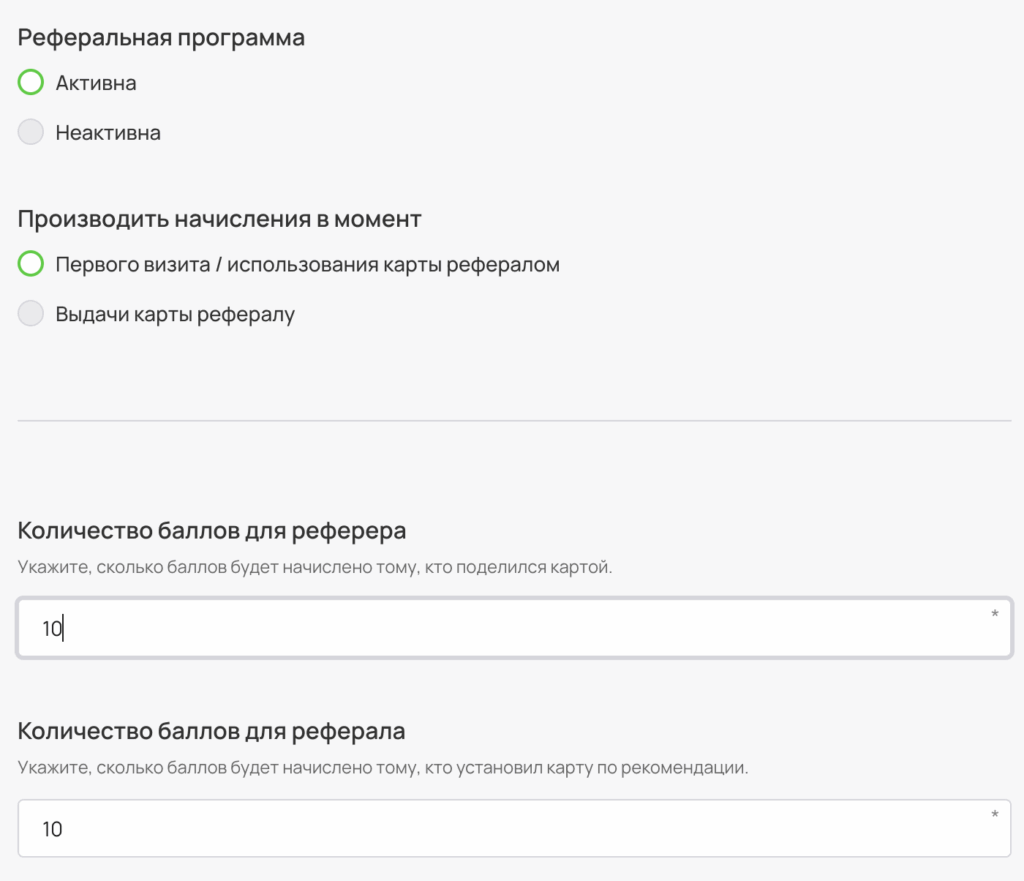1024x881 pixels.
Task: Click the "Количество баллов для реферала" heading
Action: point(211,731)
